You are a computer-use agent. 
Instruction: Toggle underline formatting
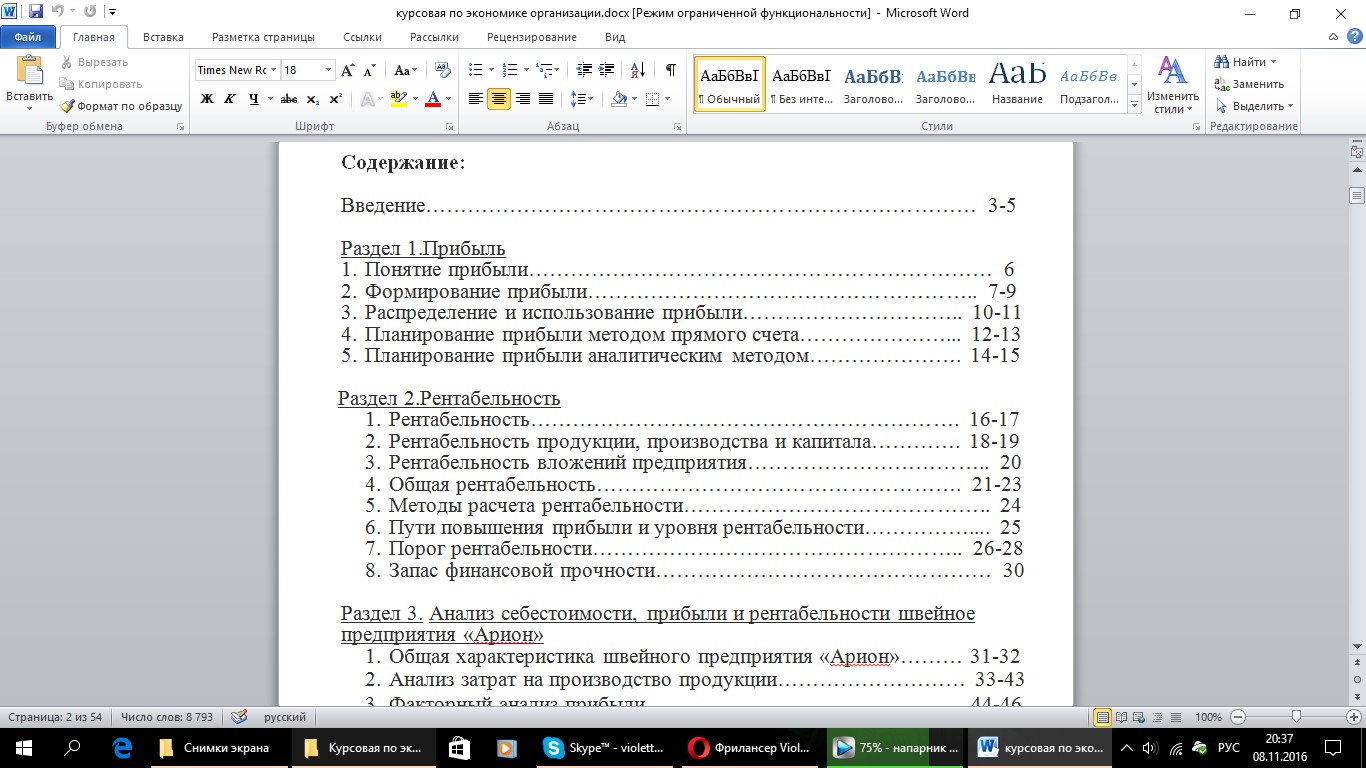[254, 99]
